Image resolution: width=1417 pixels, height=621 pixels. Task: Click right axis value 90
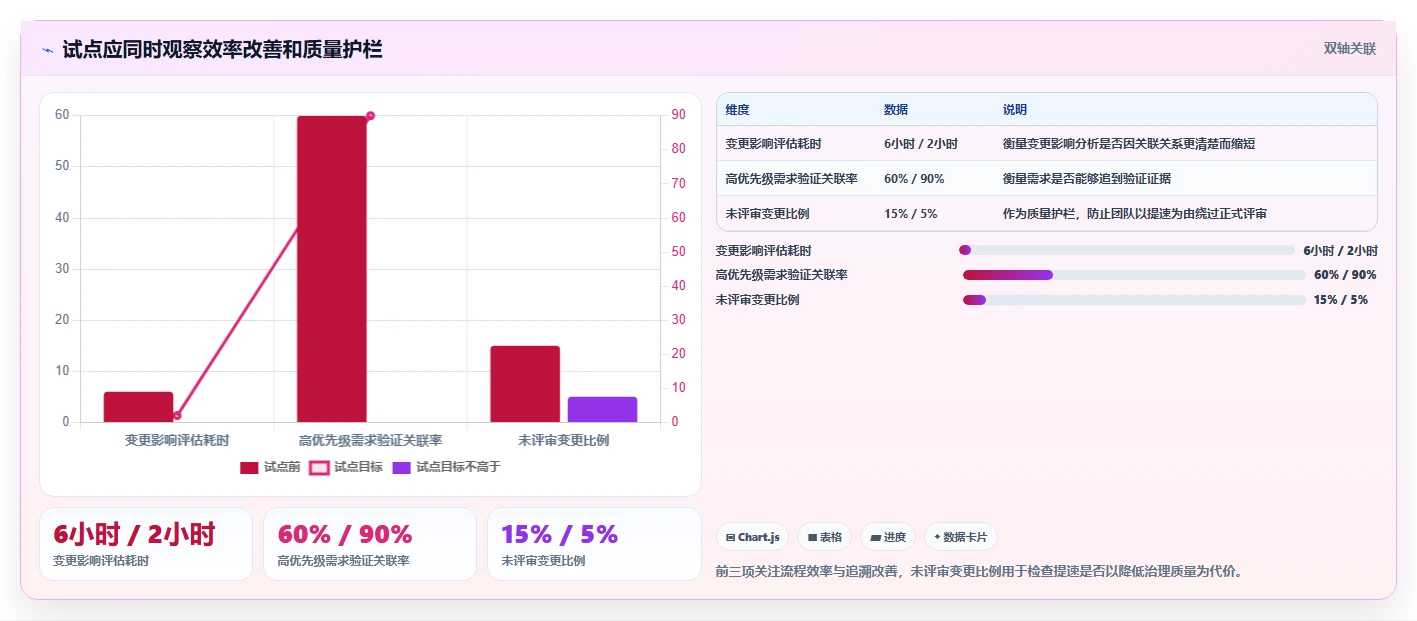678,115
